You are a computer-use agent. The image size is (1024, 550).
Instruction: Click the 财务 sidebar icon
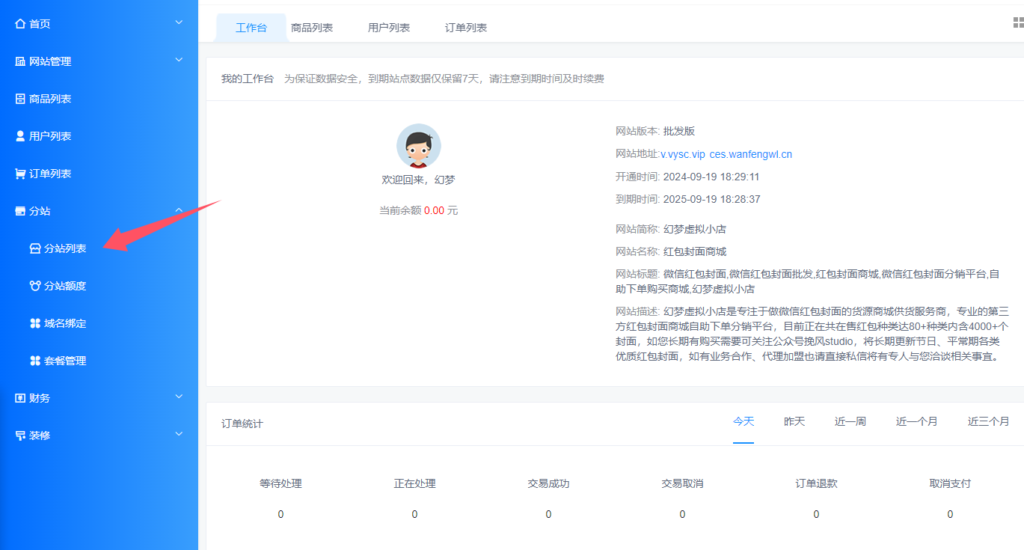click(x=20, y=398)
